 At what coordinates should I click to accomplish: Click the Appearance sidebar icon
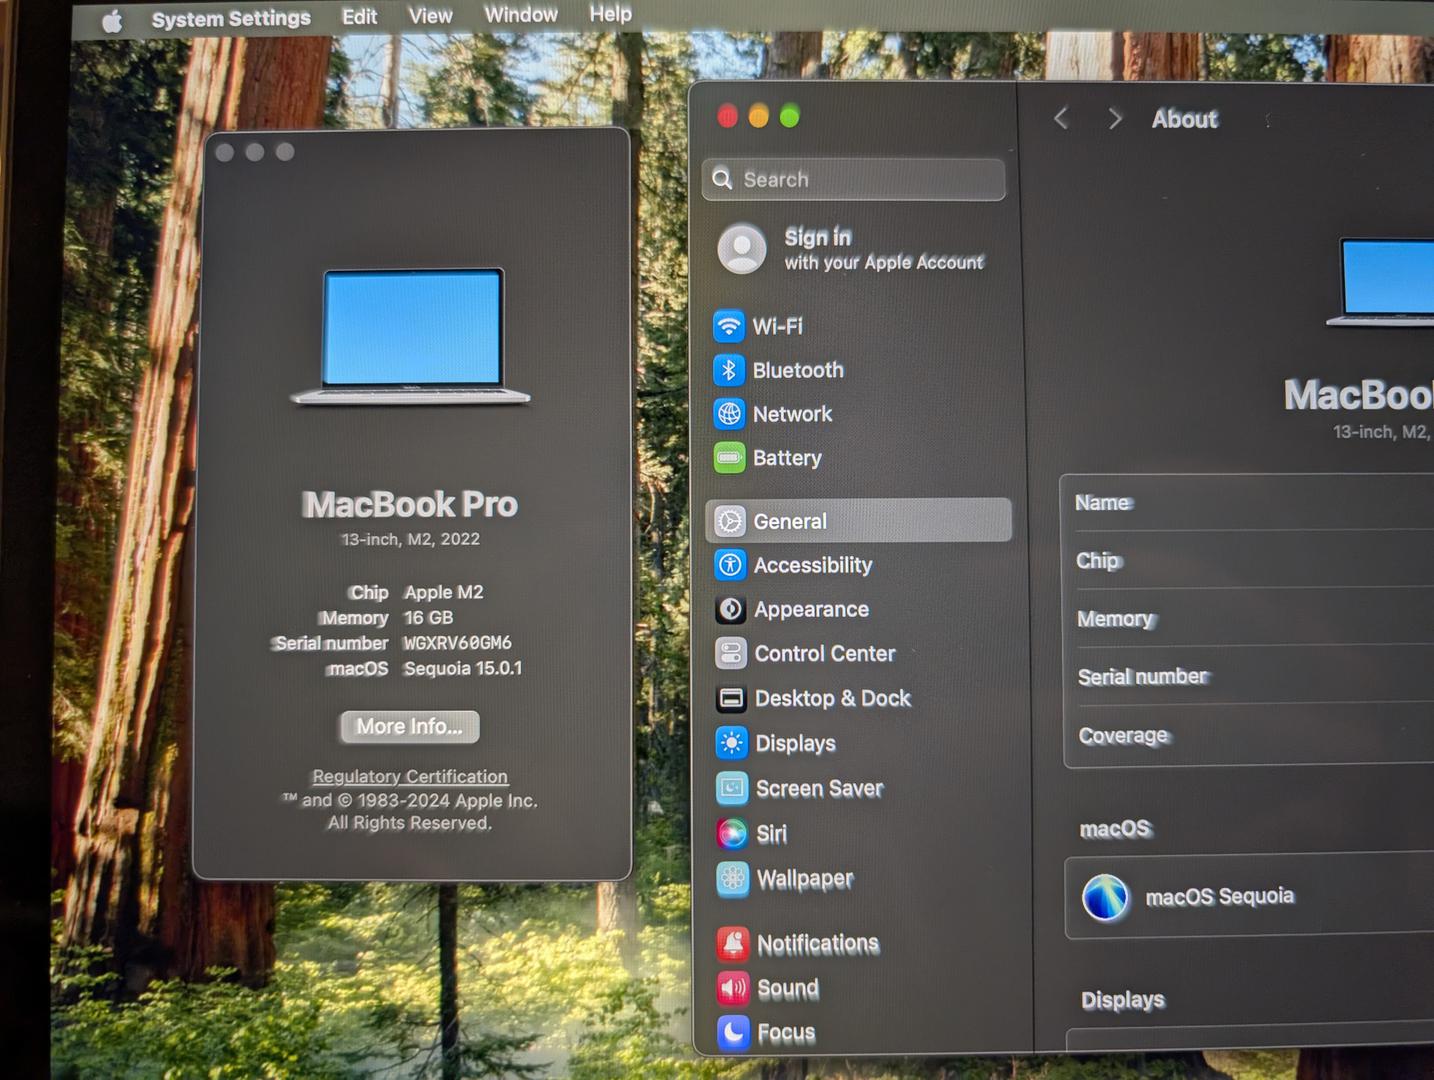[x=731, y=609]
